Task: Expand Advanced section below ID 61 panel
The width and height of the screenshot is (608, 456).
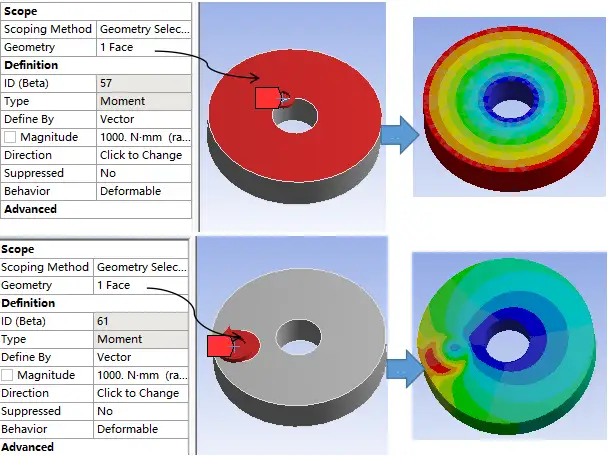Action: coord(94,447)
